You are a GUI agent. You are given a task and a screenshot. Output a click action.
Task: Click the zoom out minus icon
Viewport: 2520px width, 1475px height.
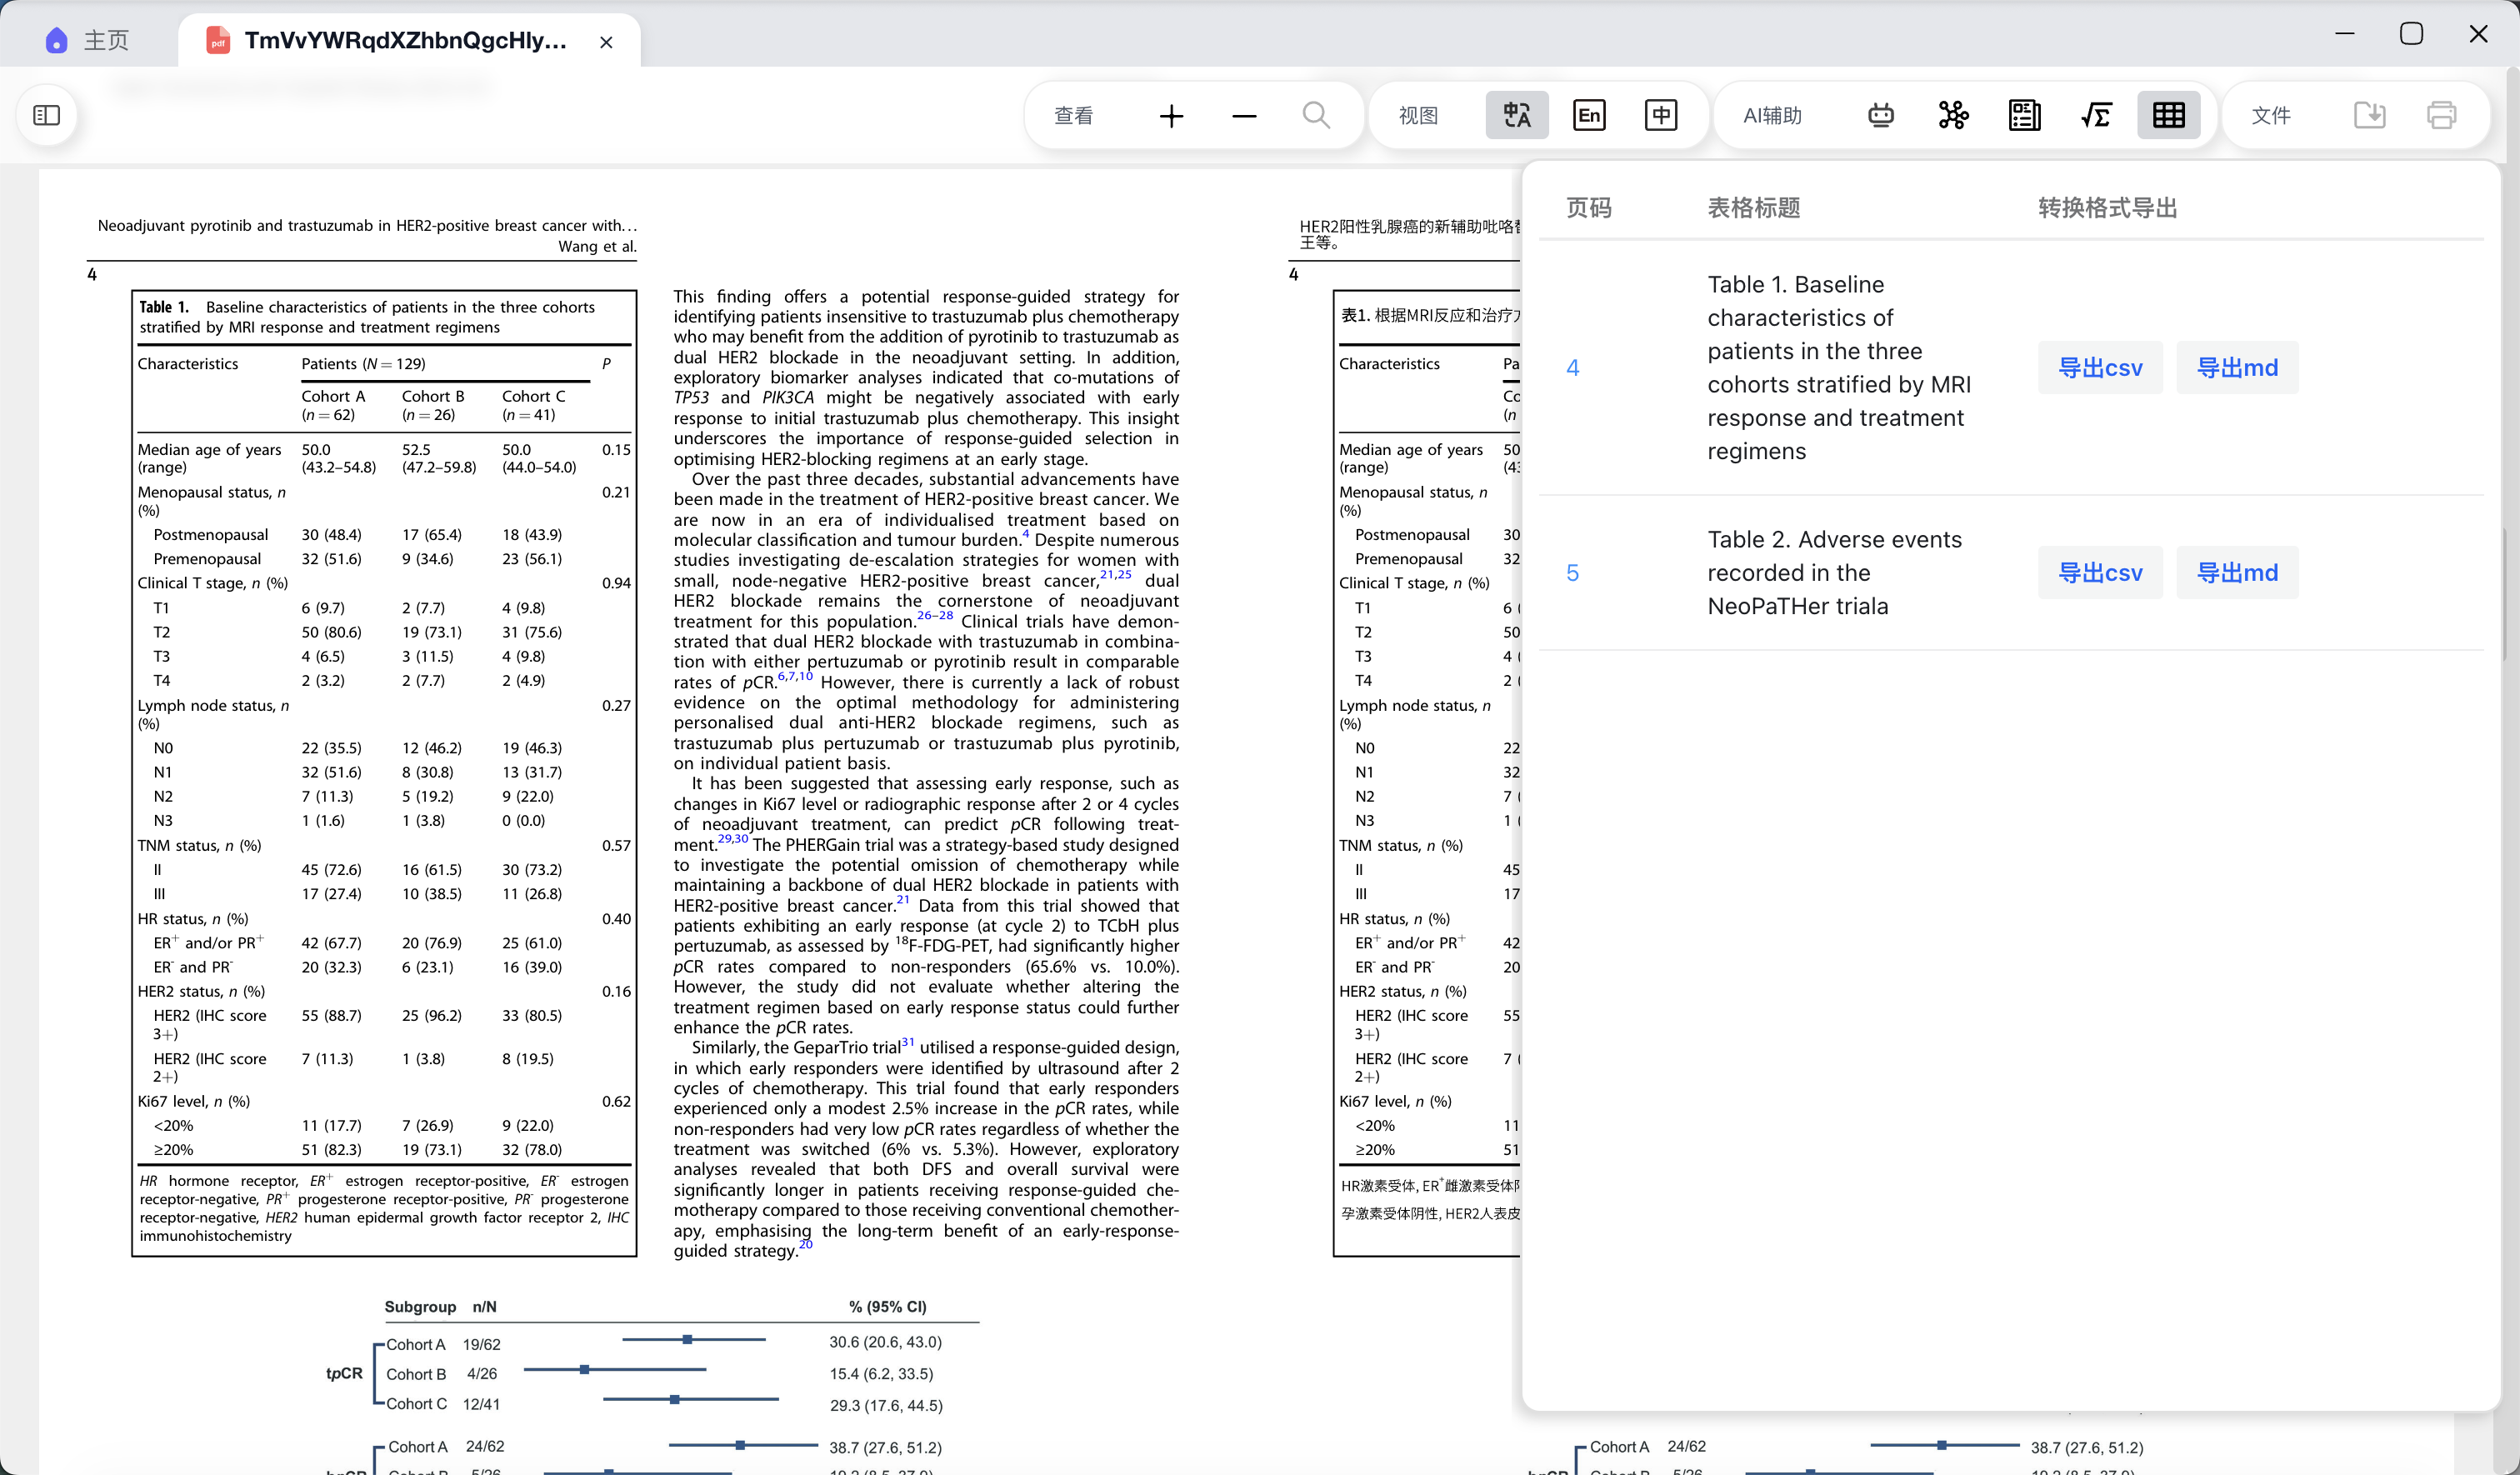coord(1244,116)
